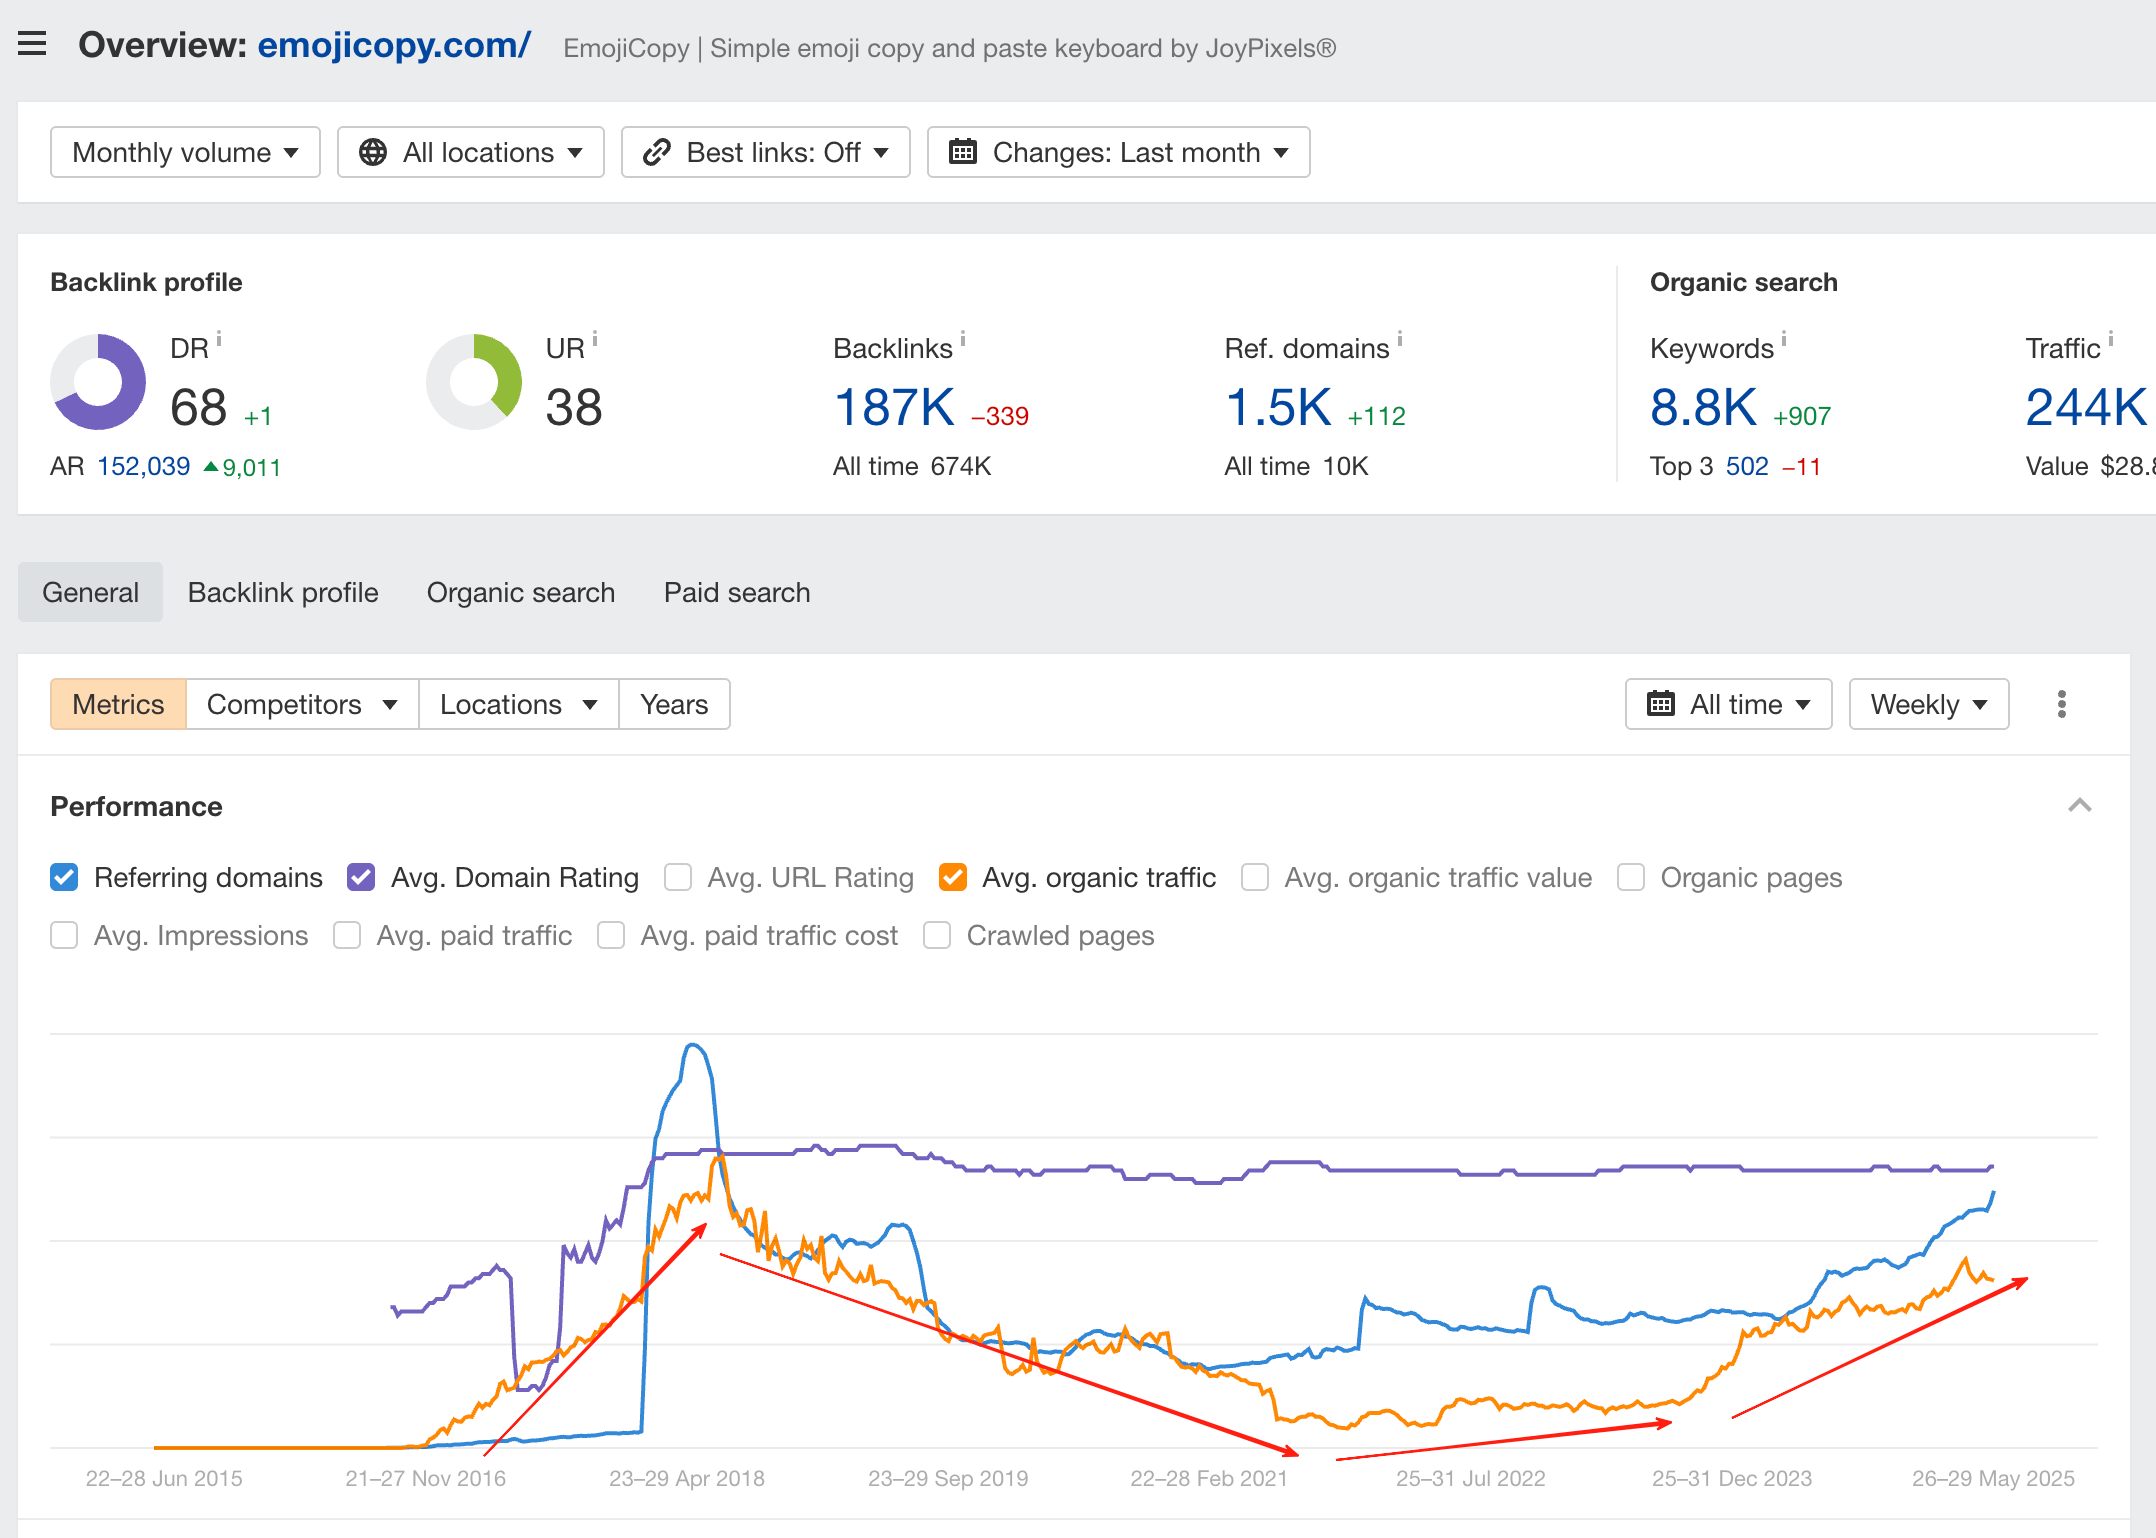Select the General tab
Screen dimensions: 2156x1538
(90, 592)
